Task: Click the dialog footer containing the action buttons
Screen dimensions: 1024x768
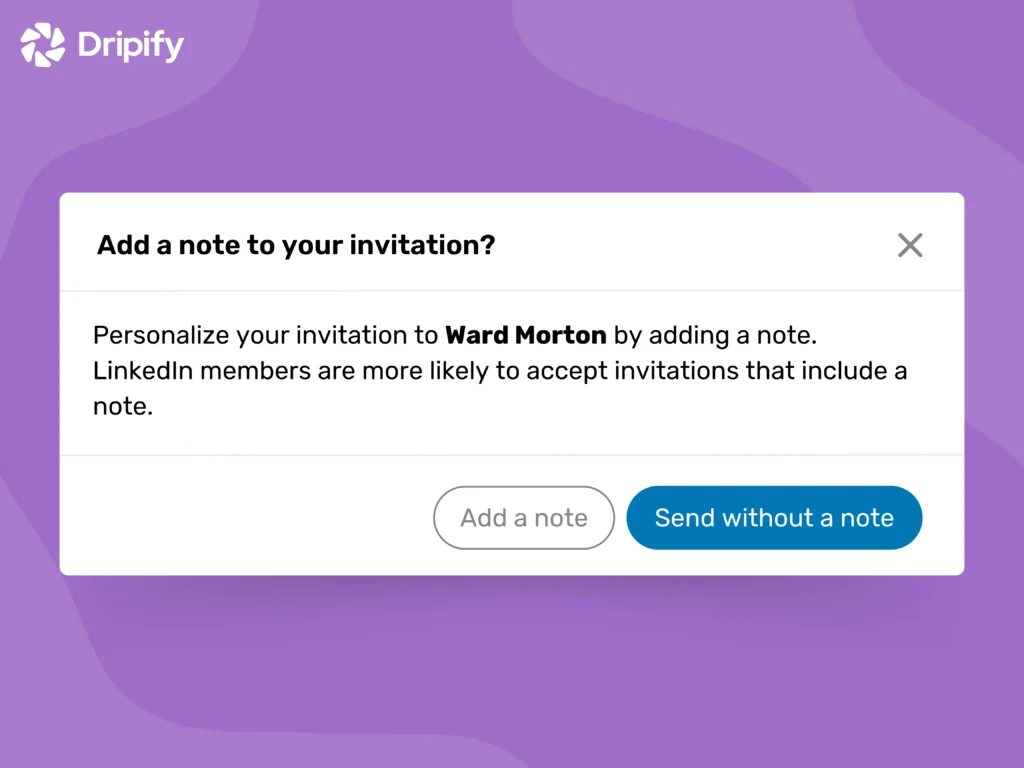Action: [250, 517]
